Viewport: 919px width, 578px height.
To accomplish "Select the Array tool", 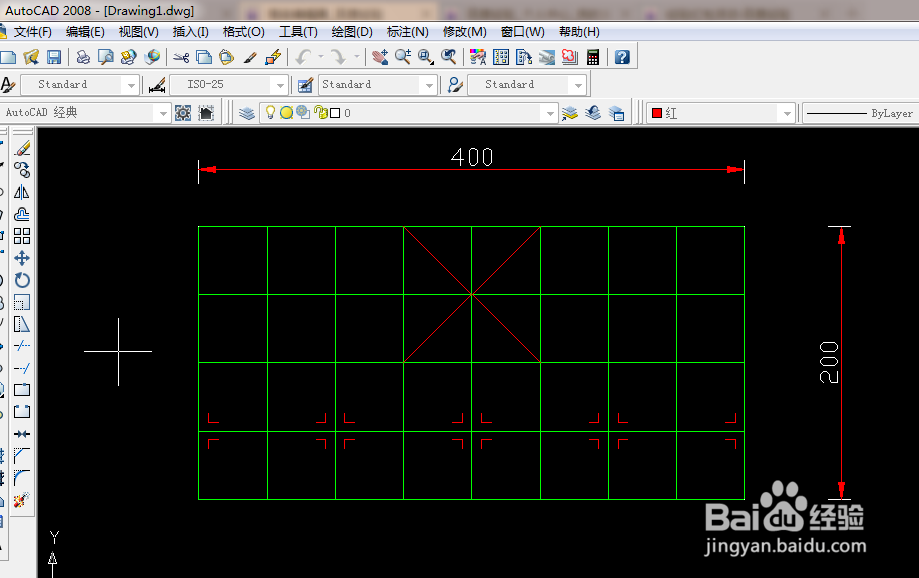I will click(x=22, y=236).
